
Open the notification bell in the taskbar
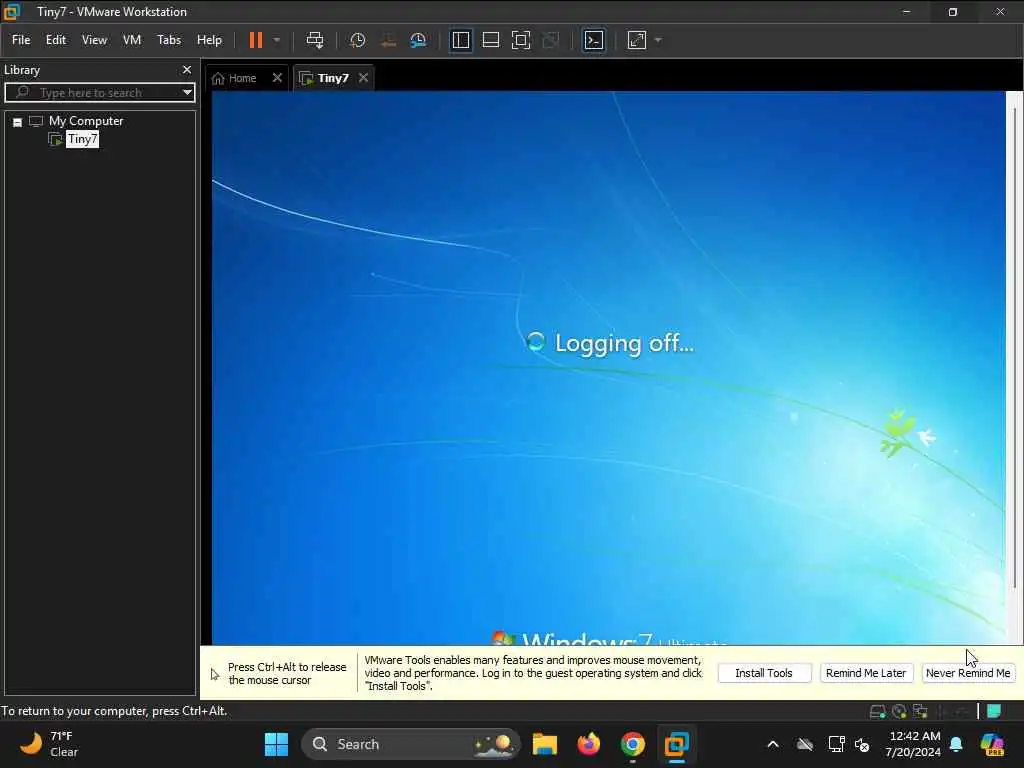(x=957, y=744)
